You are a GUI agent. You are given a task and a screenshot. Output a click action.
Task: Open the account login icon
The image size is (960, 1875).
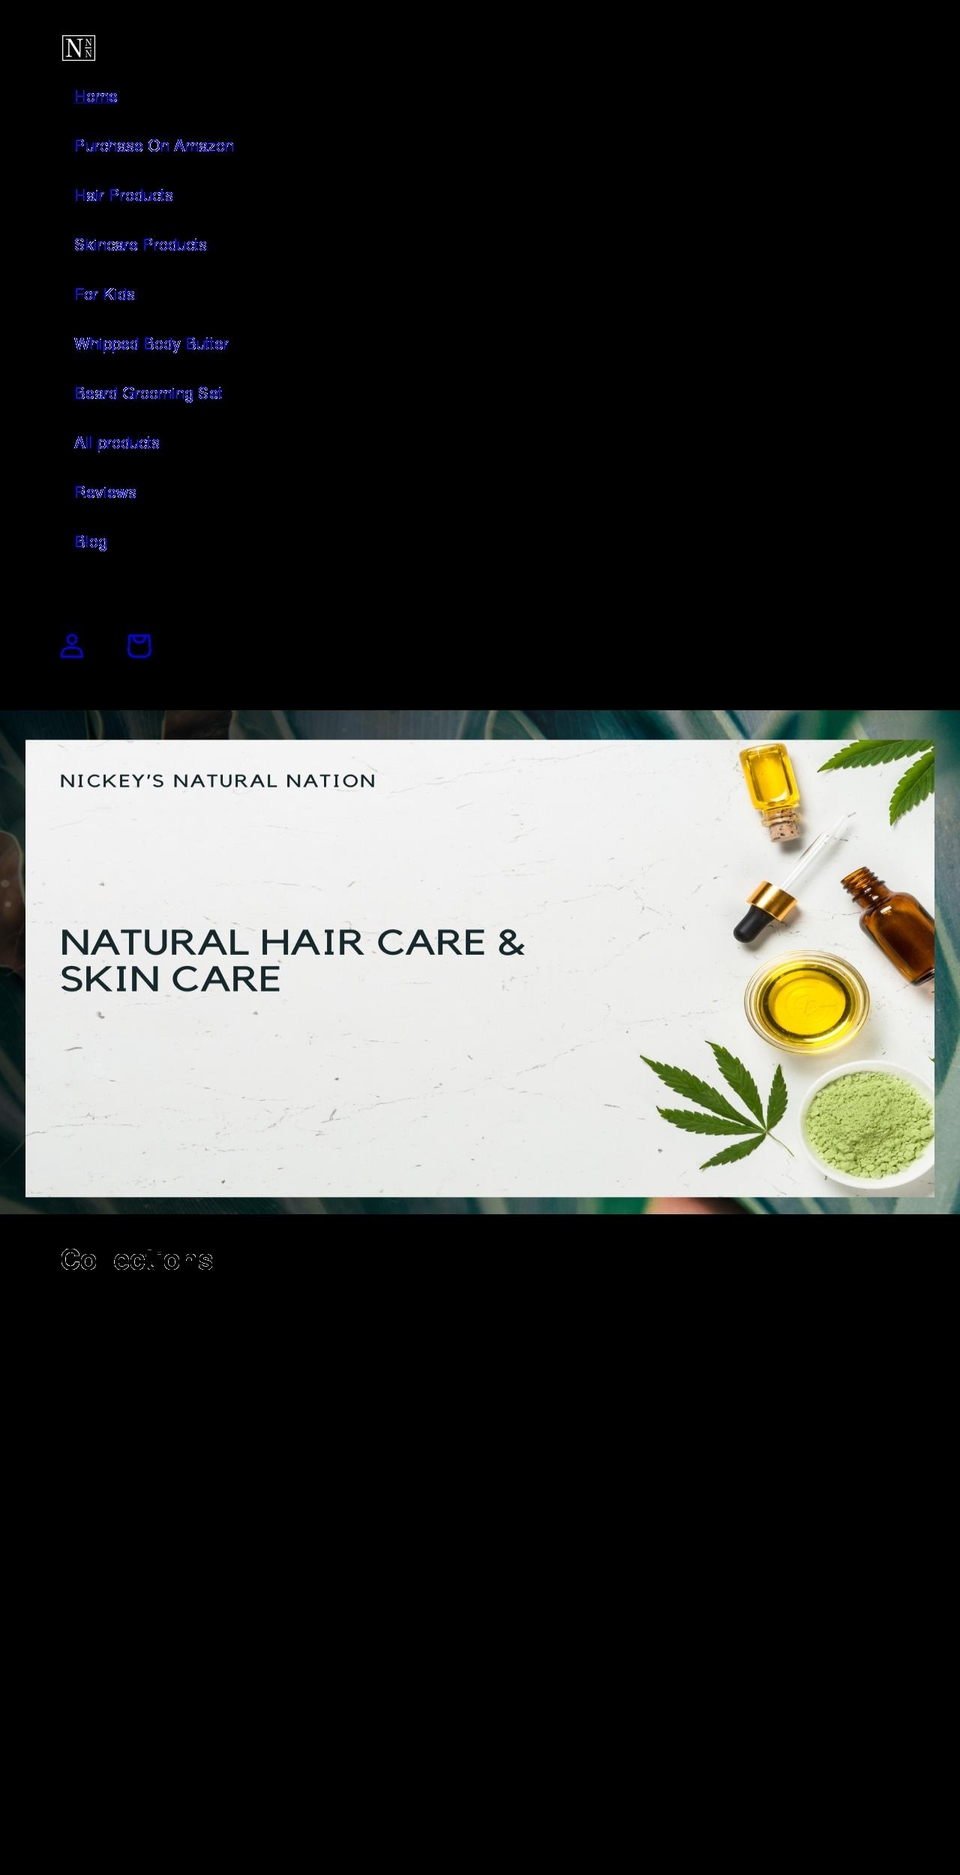tap(72, 646)
